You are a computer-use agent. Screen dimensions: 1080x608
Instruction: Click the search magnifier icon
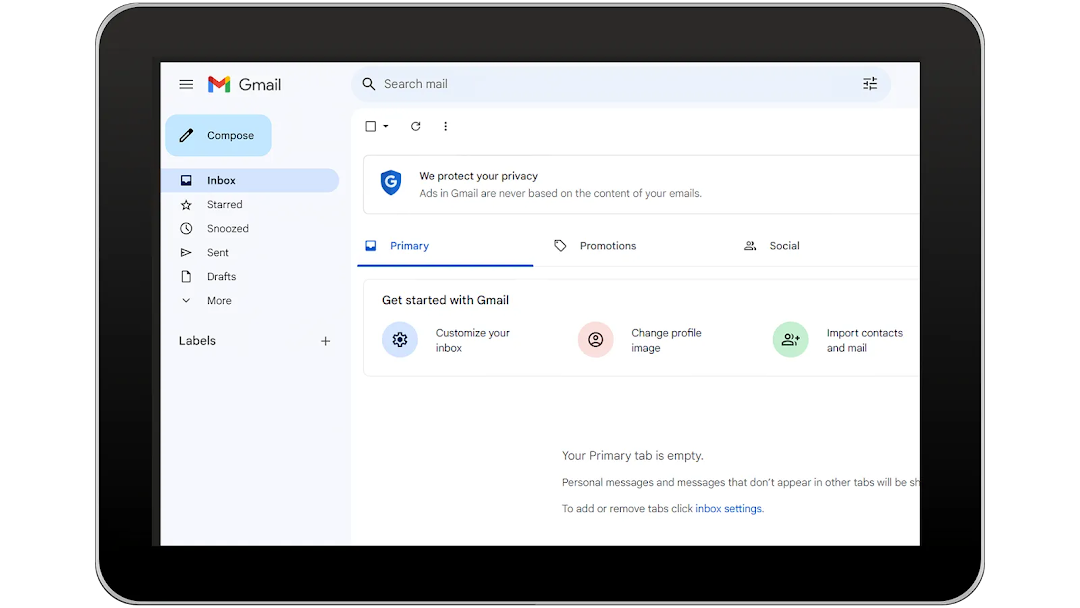(x=368, y=84)
